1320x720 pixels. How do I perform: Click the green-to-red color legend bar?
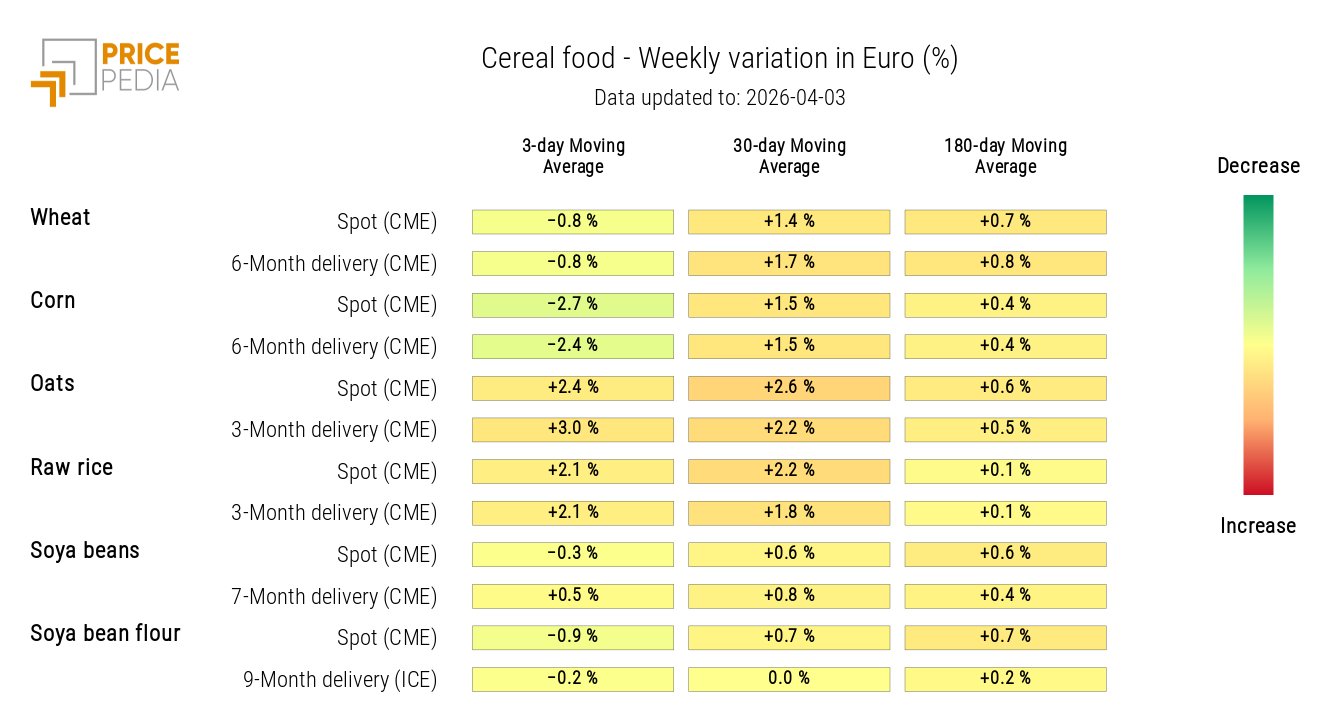point(1258,344)
